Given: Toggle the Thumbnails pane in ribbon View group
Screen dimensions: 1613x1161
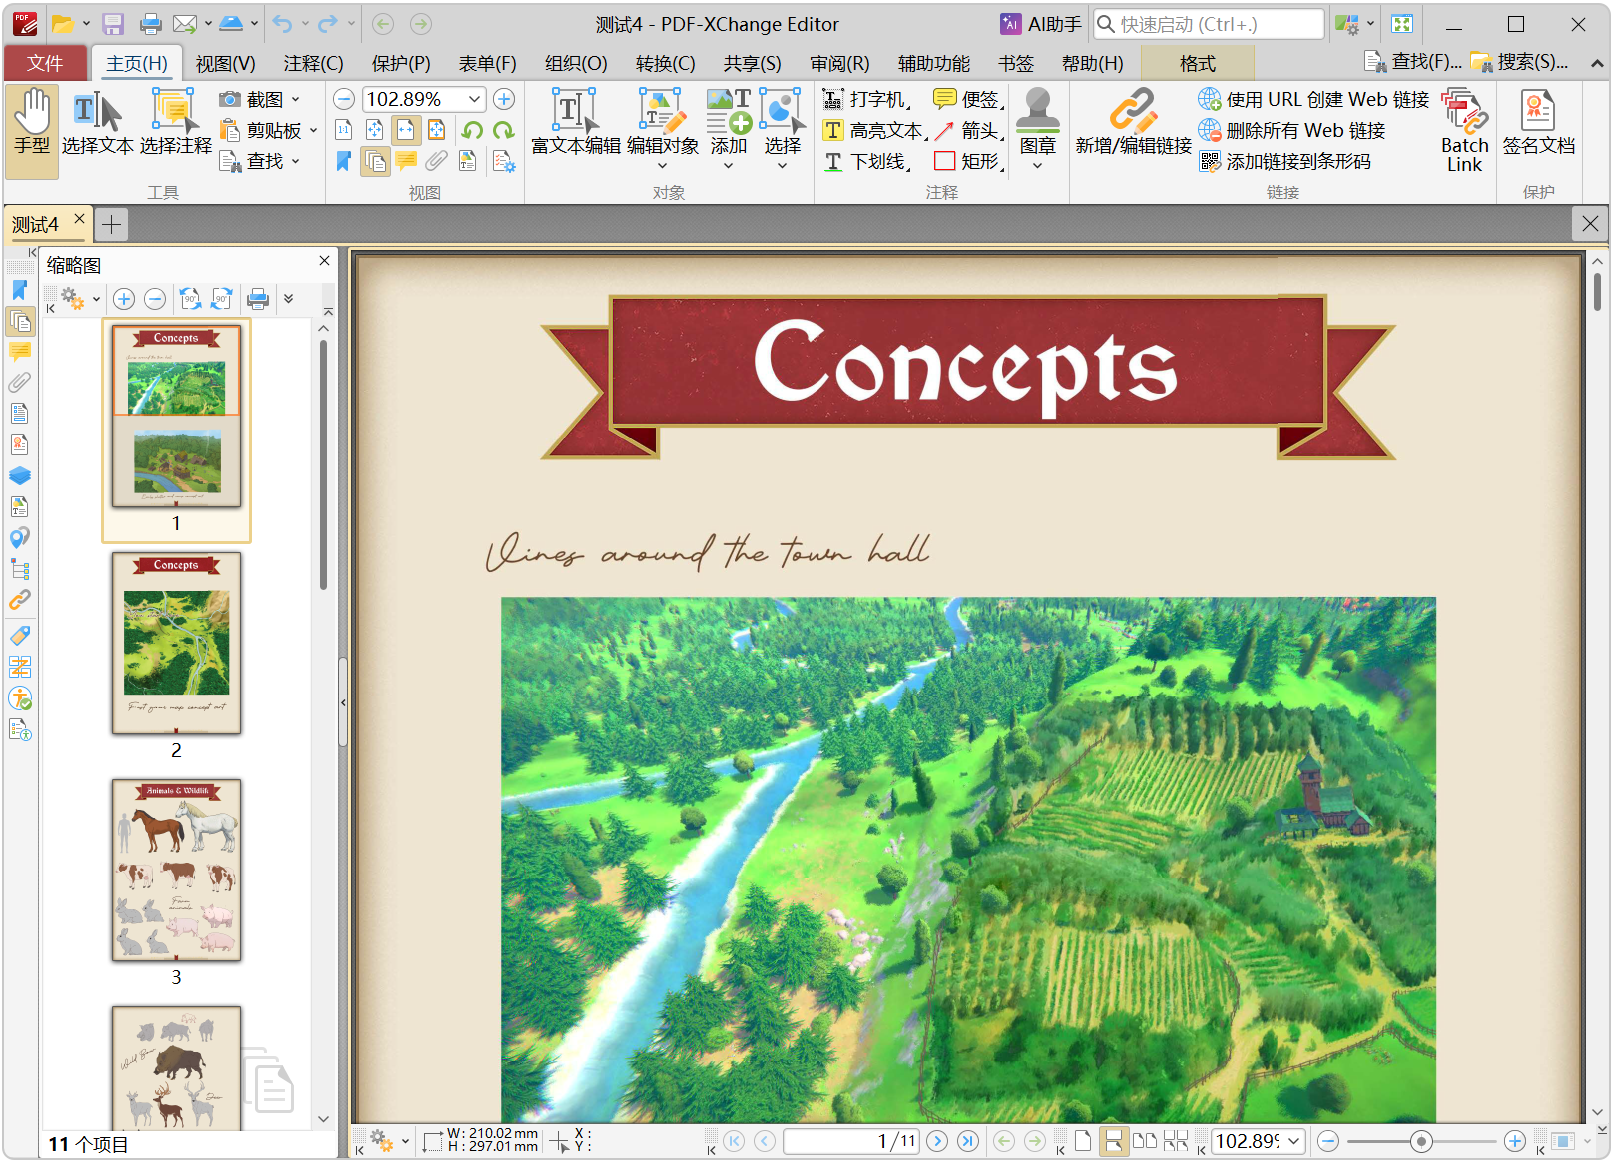Looking at the screenshot, I should pos(375,161).
